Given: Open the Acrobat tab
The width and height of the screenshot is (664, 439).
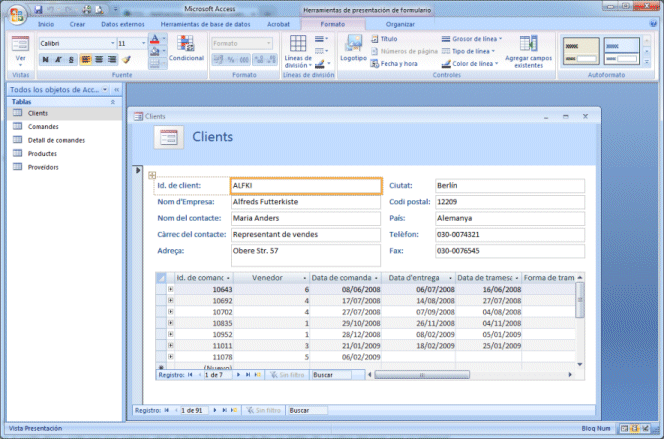Looking at the screenshot, I should pos(278,25).
